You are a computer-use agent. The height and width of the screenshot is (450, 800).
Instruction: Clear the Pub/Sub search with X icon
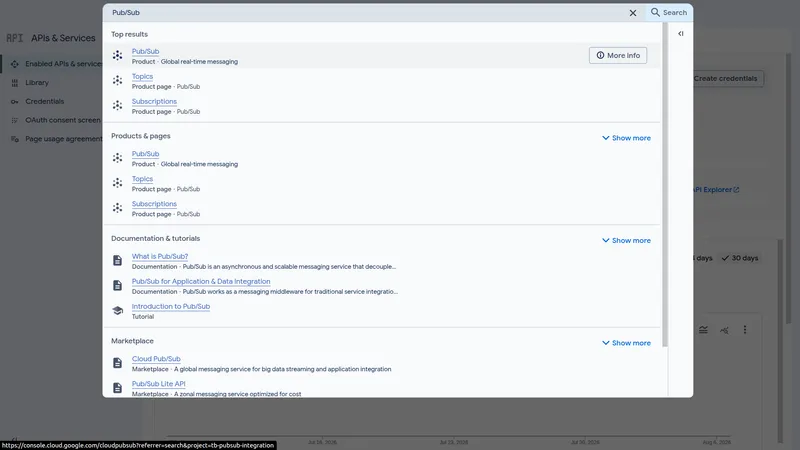pyautogui.click(x=633, y=13)
